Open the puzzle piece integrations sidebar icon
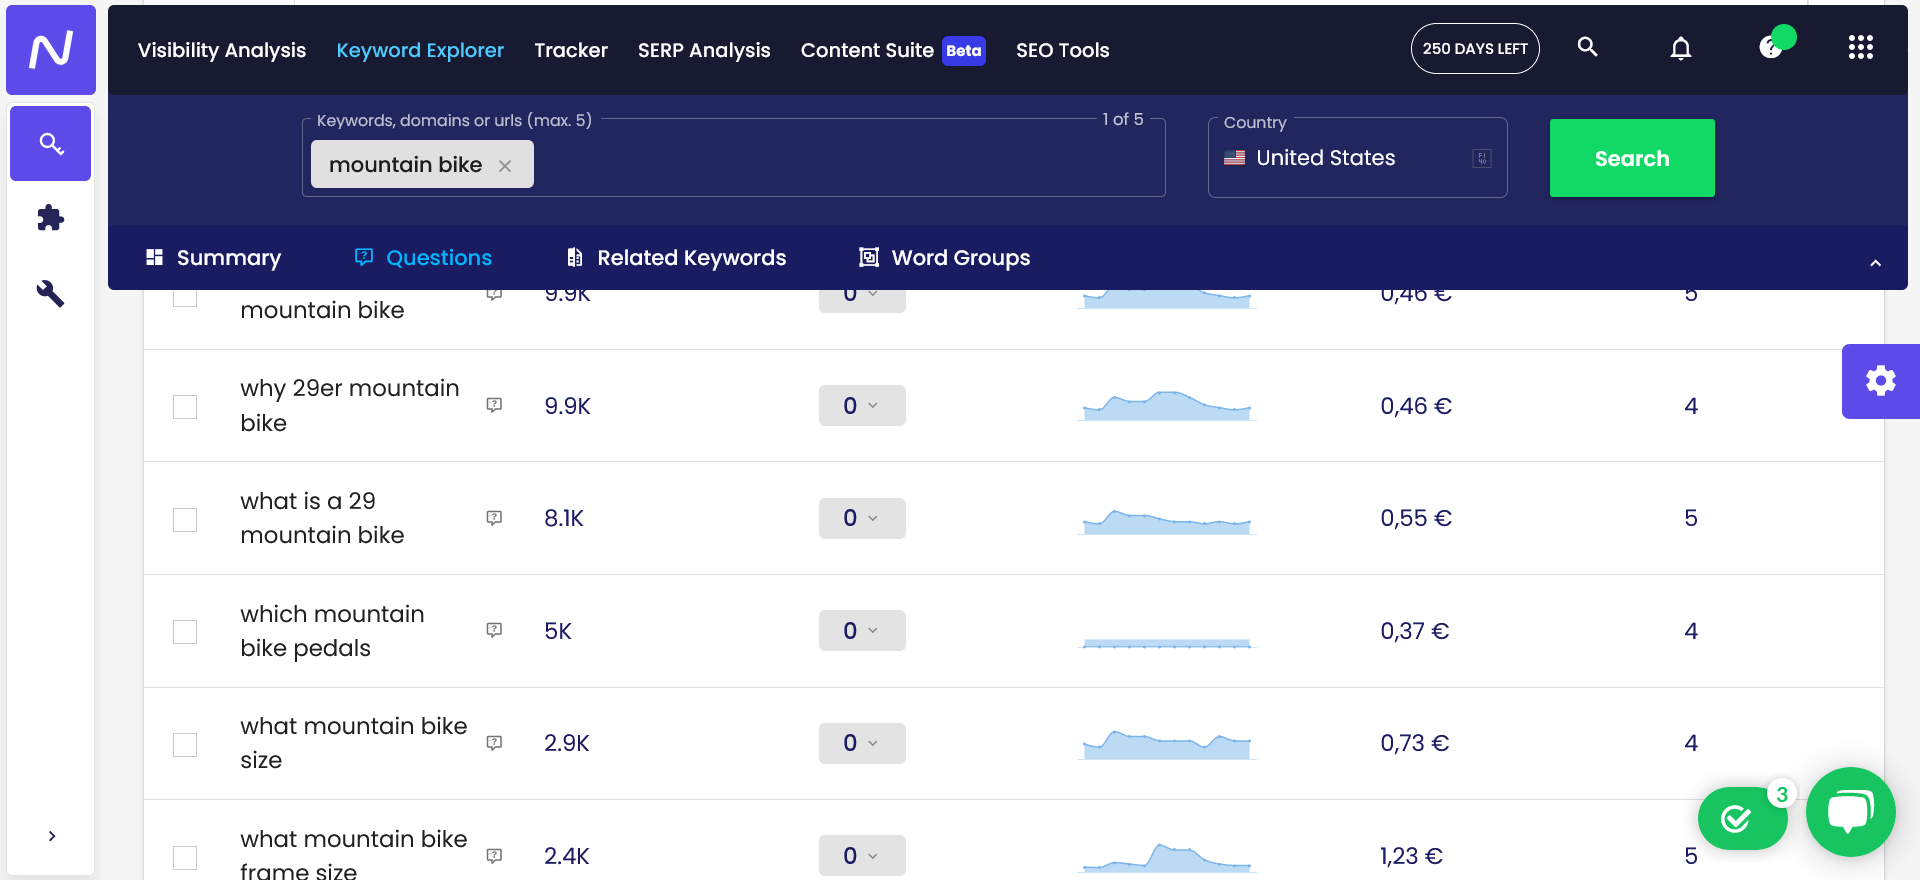The width and height of the screenshot is (1920, 880). pyautogui.click(x=50, y=218)
